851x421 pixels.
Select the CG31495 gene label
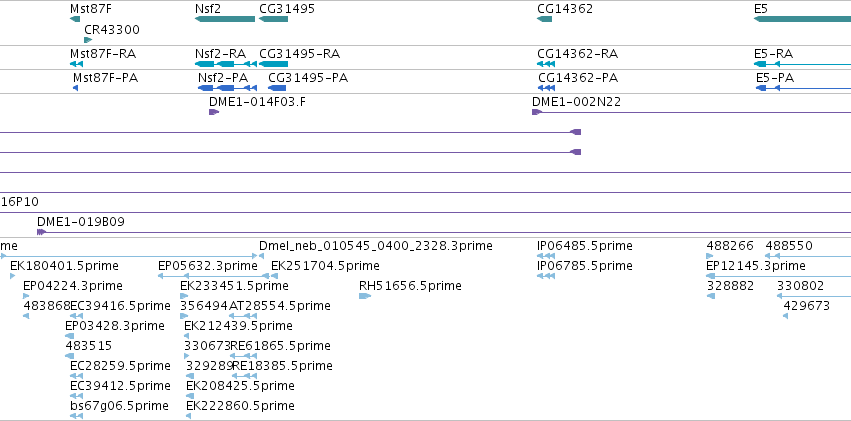click(x=287, y=9)
